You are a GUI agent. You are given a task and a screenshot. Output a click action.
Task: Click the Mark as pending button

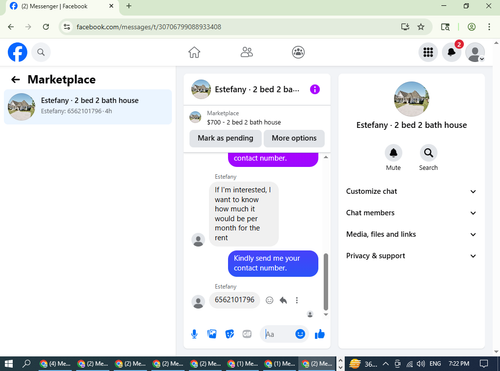click(x=225, y=138)
